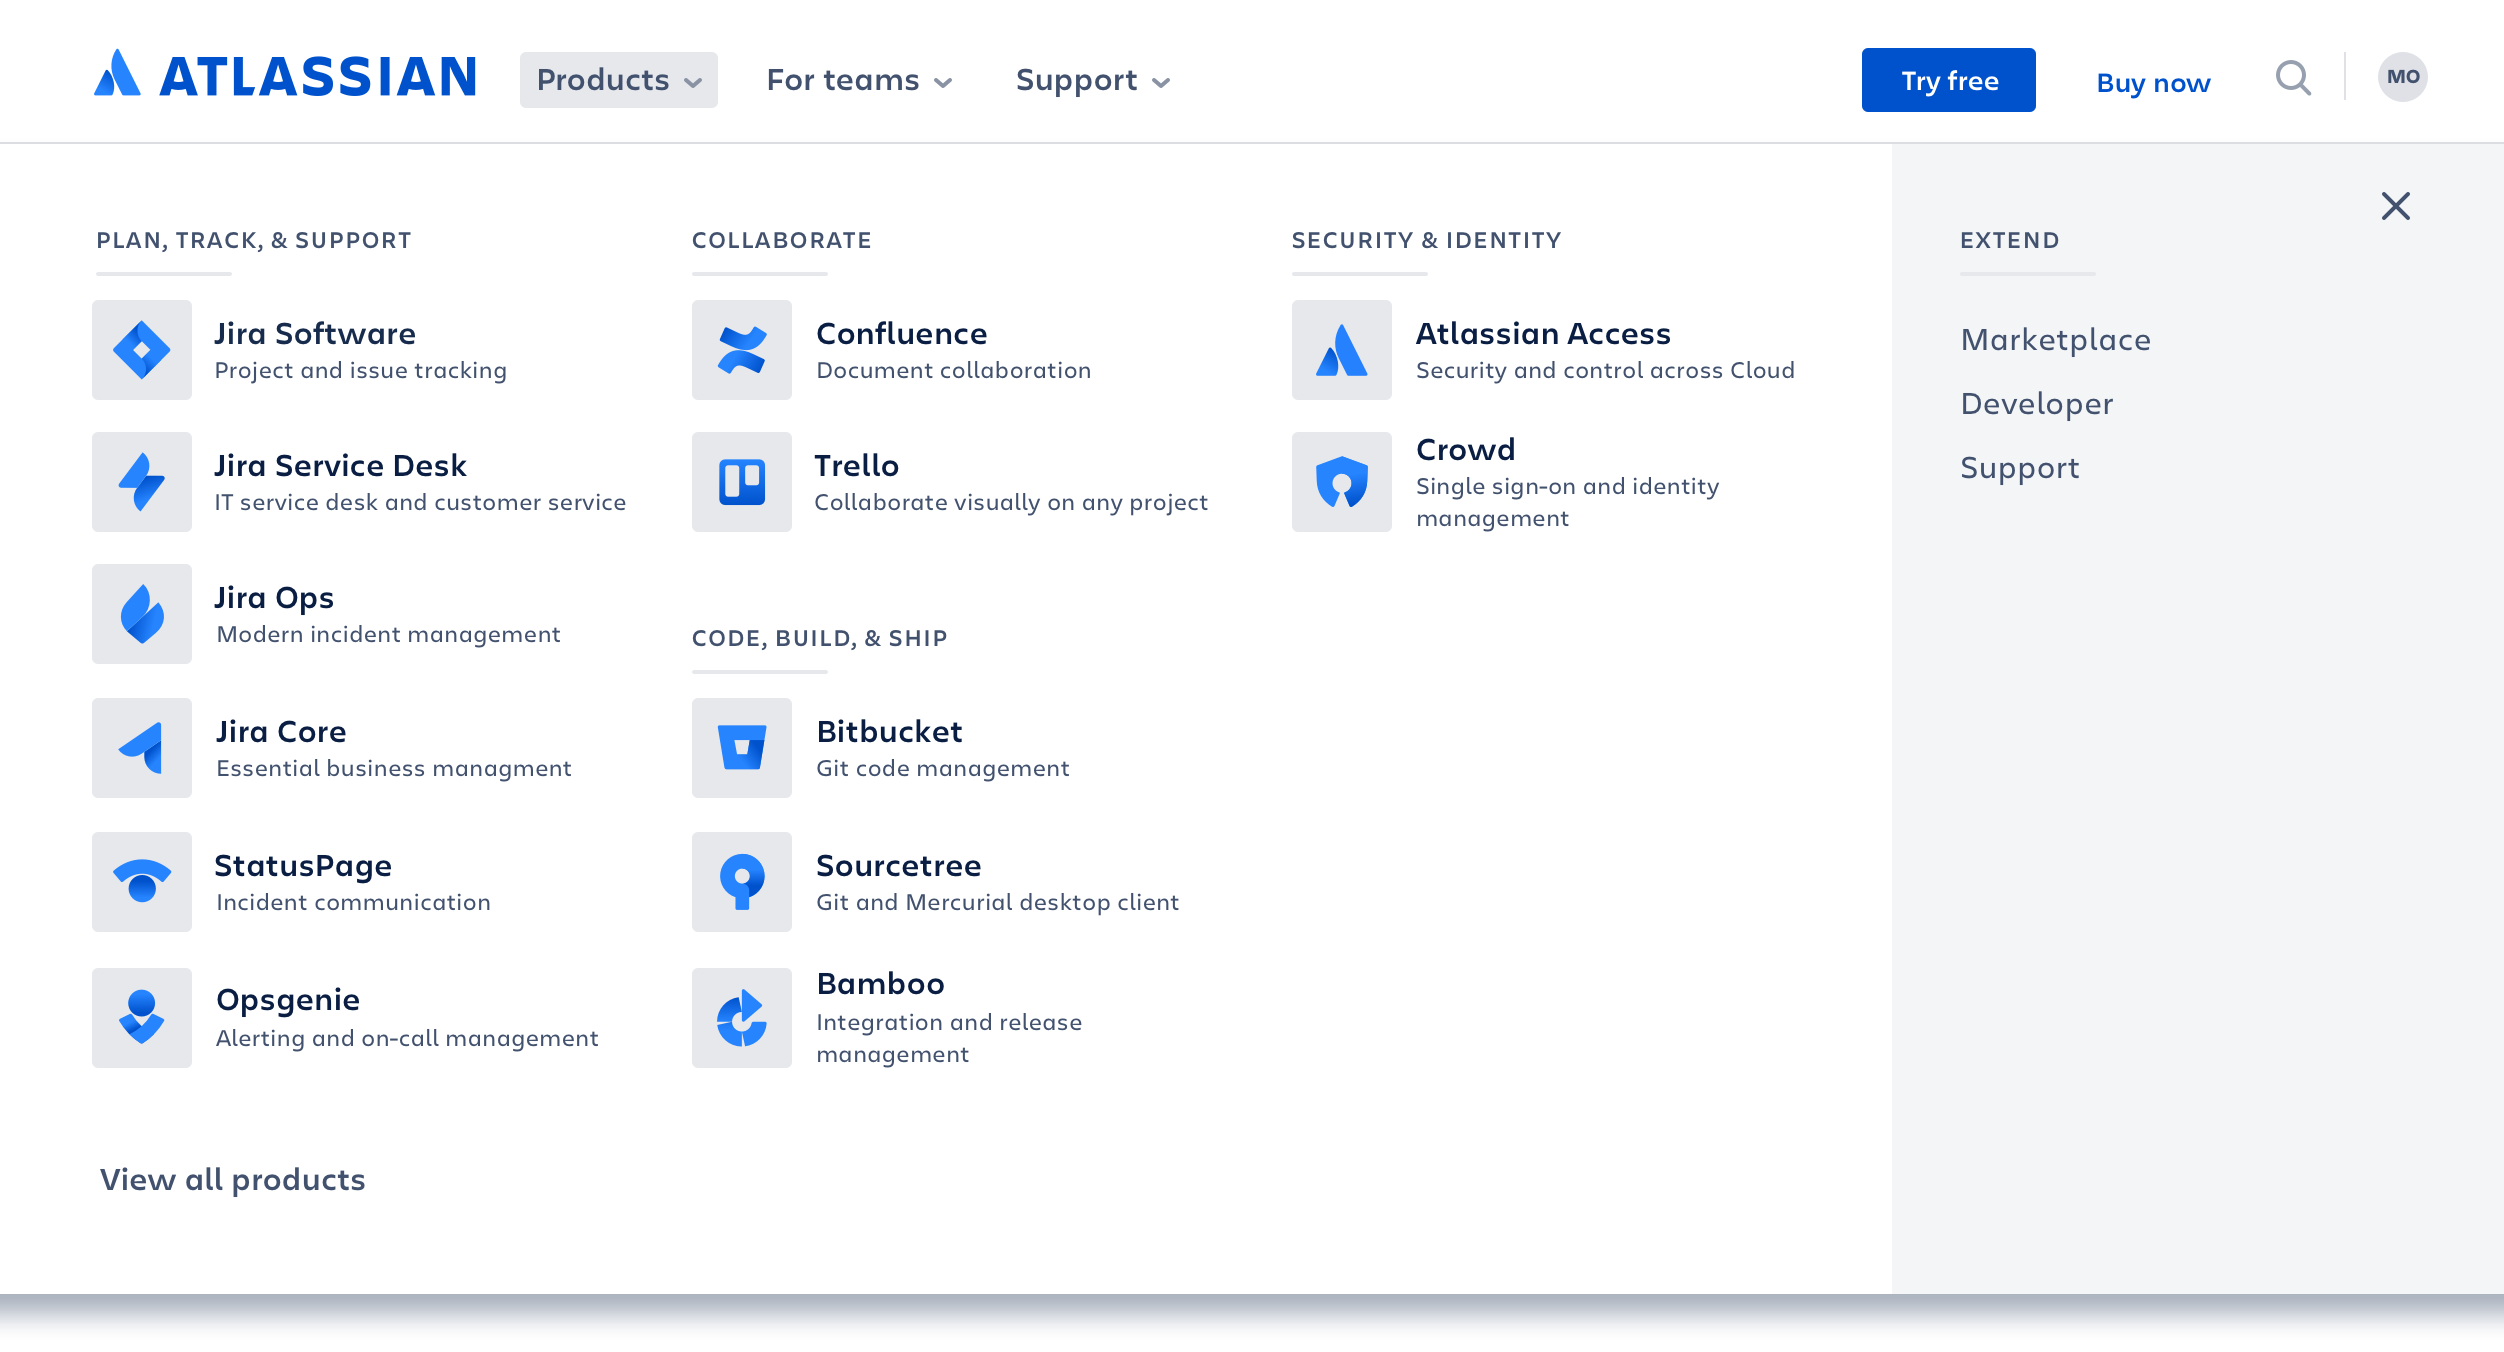
Task: Click the Trello board icon
Action: (742, 482)
